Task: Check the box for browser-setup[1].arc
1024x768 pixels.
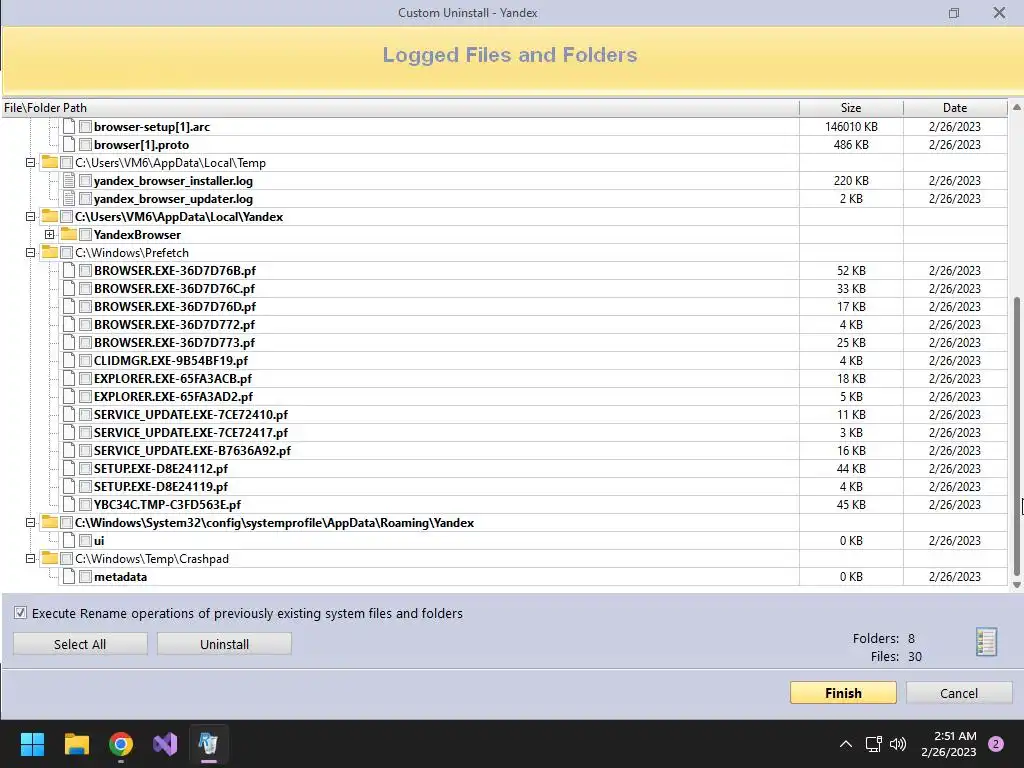Action: 85,127
